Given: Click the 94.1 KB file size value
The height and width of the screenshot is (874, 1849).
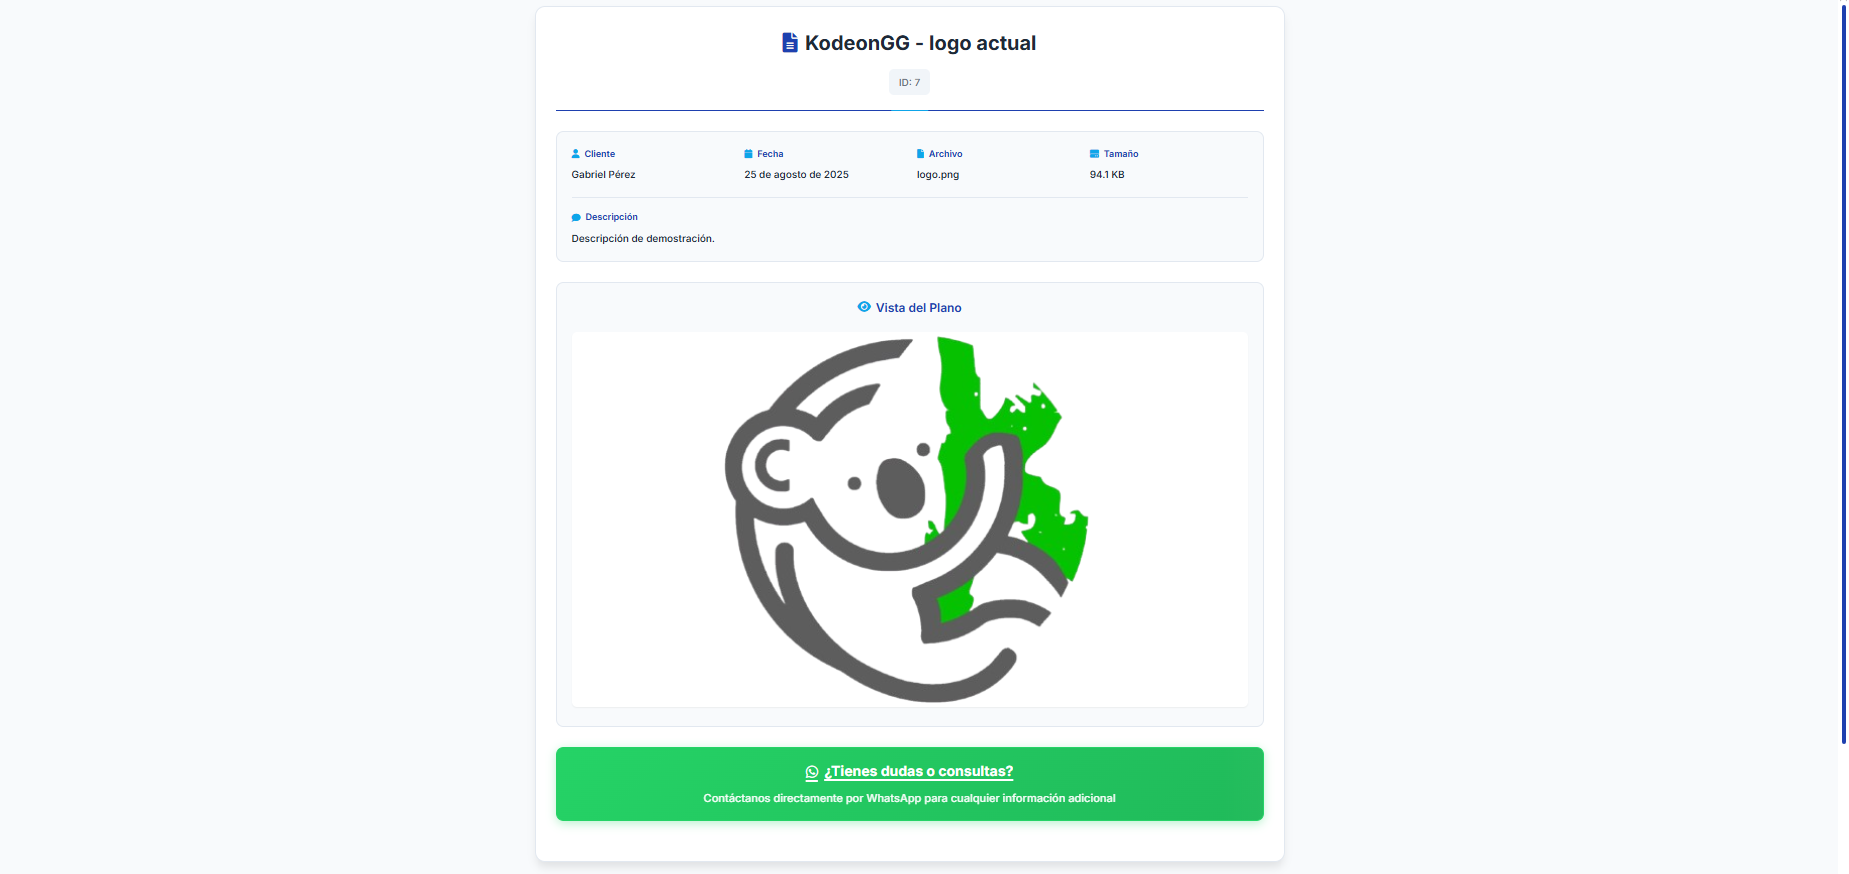Looking at the screenshot, I should [1107, 175].
